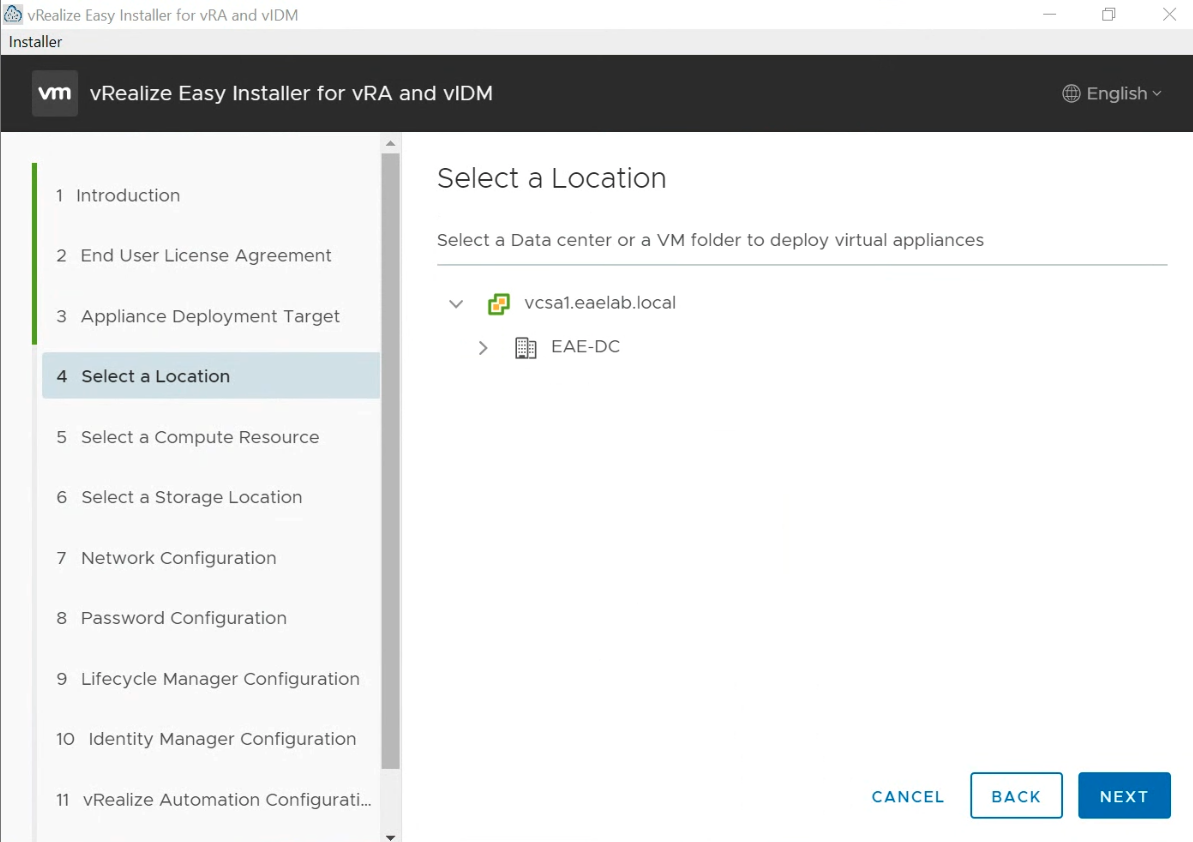
Task: Open step 2 End User License Agreement
Action: point(205,255)
